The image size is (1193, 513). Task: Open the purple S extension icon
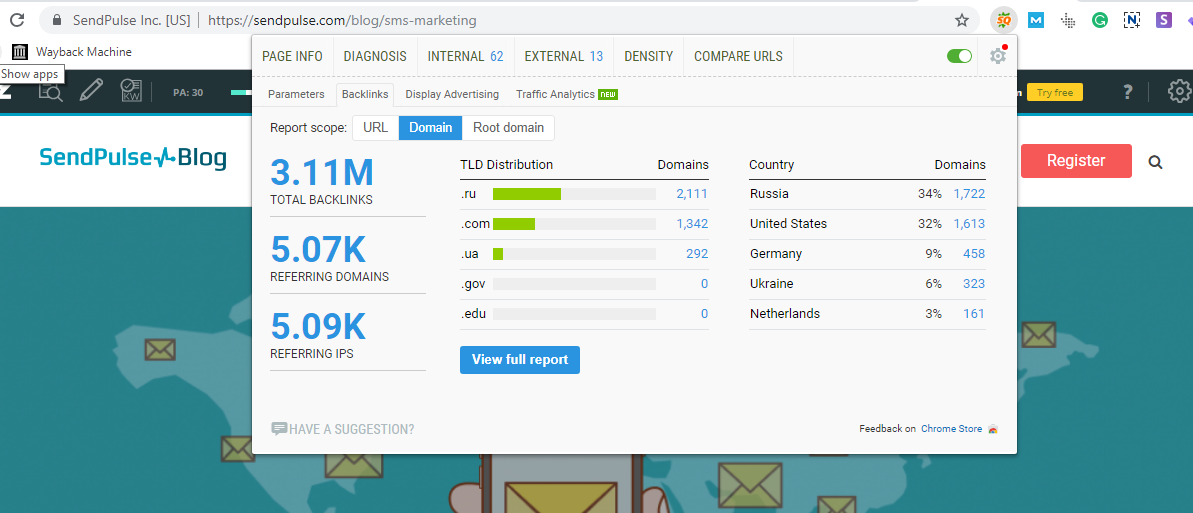(1163, 21)
